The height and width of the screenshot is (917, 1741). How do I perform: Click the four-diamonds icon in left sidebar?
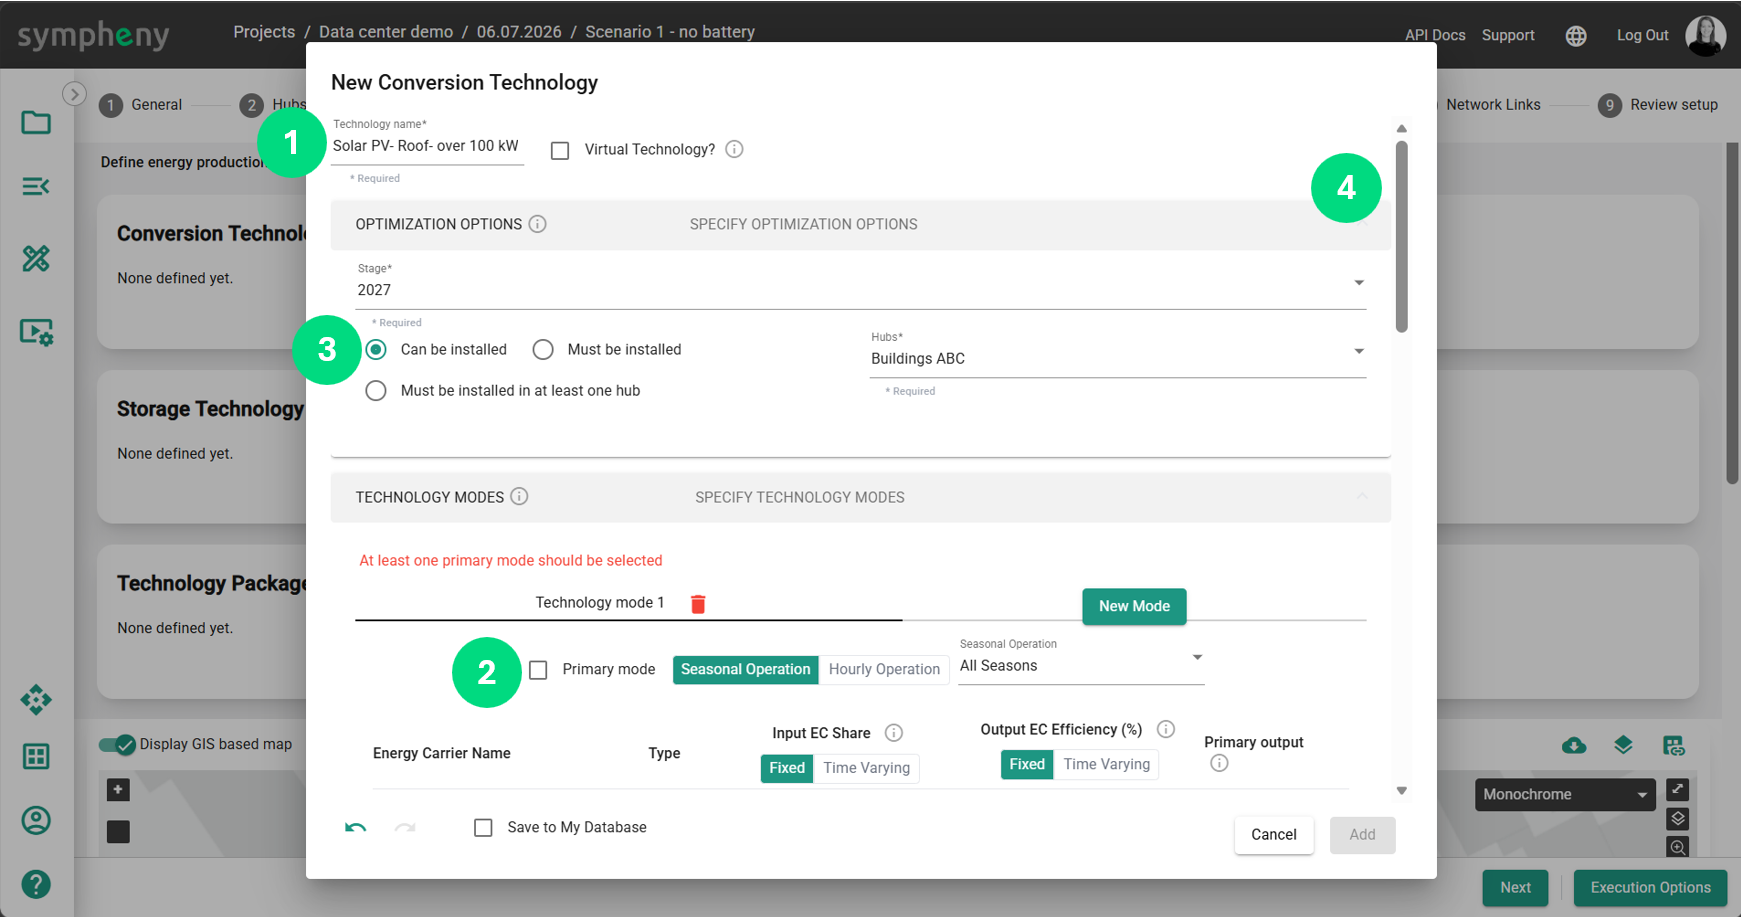tap(36, 700)
